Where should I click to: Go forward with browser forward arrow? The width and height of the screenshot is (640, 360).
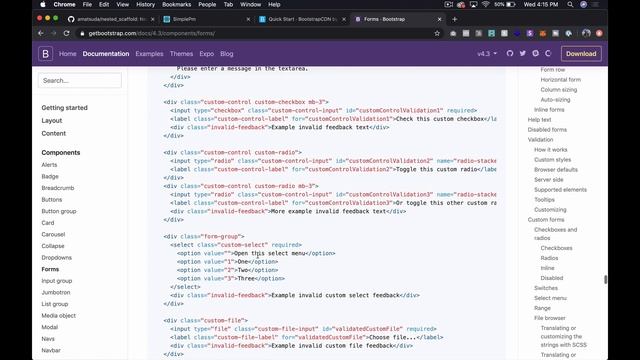click(x=53, y=33)
